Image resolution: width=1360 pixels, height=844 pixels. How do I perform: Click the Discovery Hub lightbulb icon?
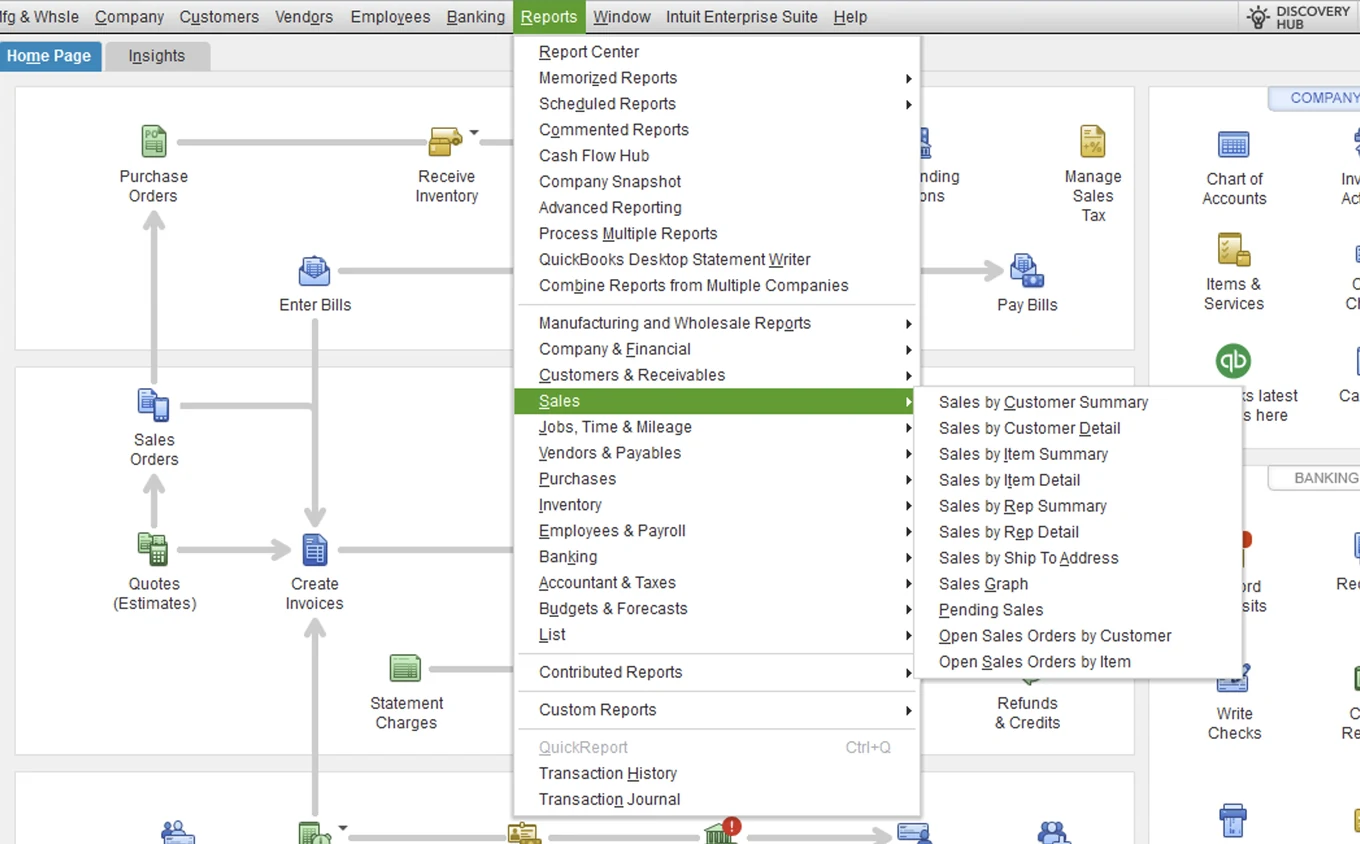[x=1258, y=17]
